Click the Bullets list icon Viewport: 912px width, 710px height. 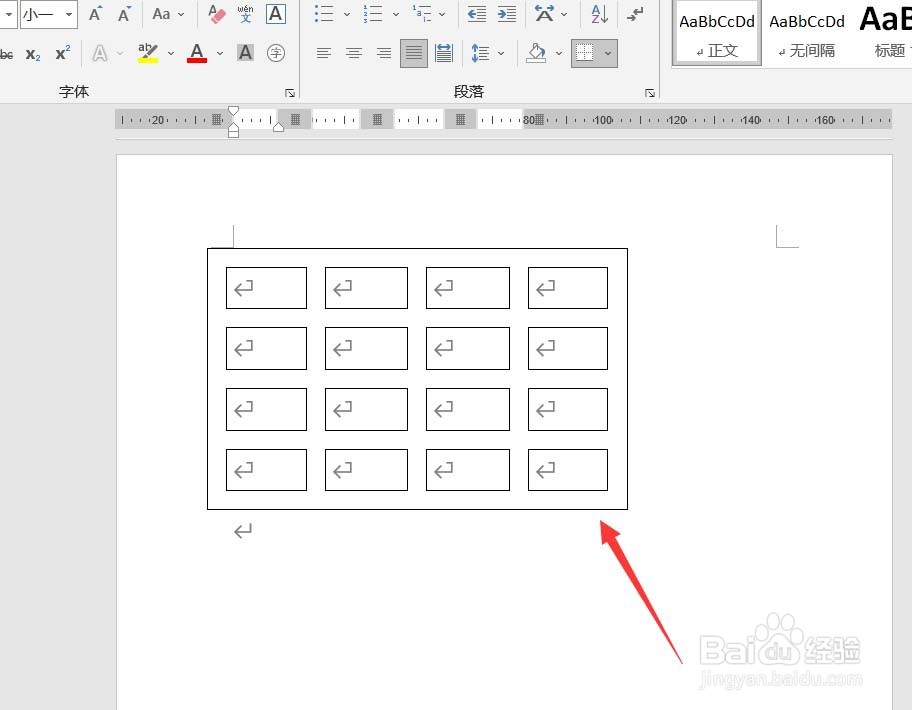click(324, 14)
